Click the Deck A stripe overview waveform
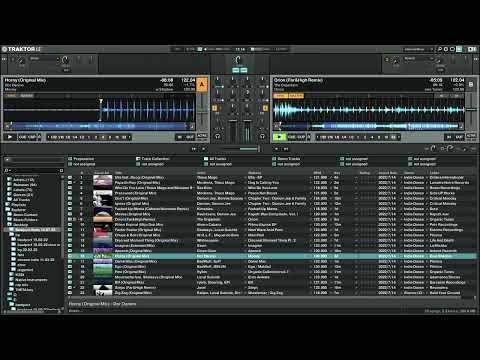Viewport: 480px width, 360px height. point(99,126)
